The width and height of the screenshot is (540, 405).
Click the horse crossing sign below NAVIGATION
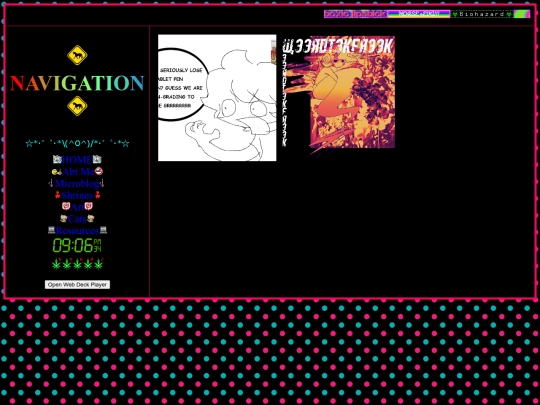(77, 106)
